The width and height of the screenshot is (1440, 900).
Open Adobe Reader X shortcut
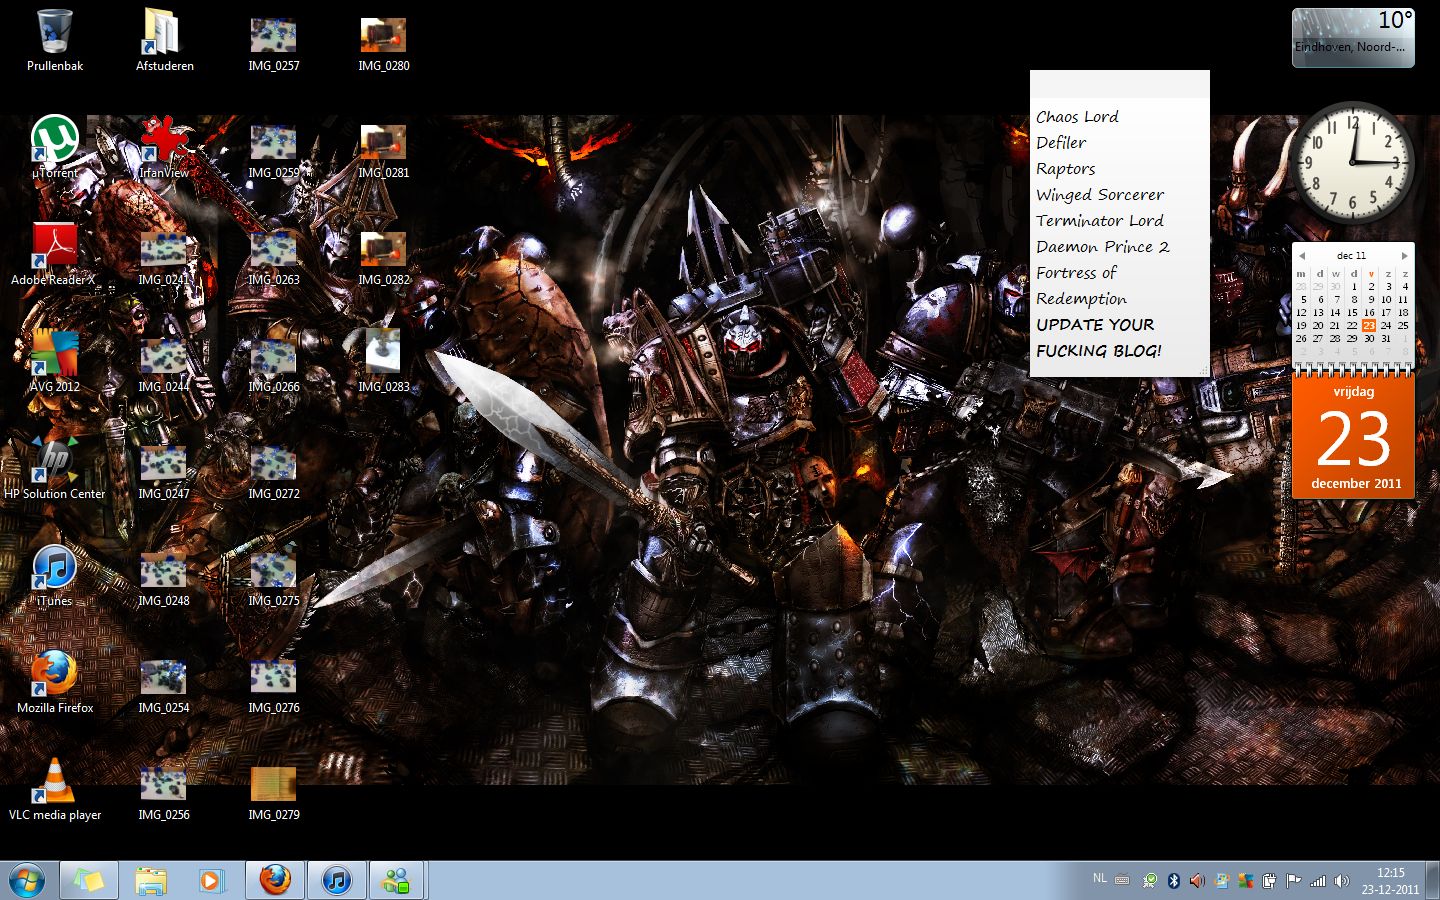tap(54, 247)
